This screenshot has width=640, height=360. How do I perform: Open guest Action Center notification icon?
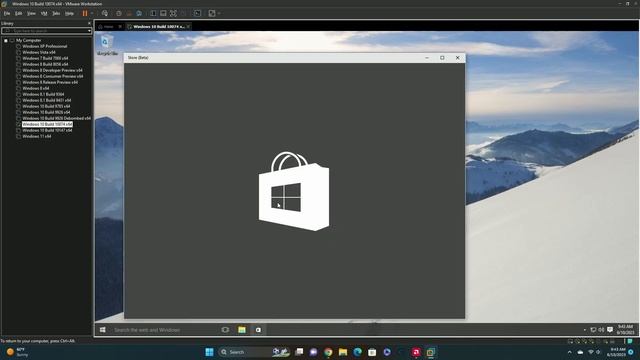coord(610,330)
